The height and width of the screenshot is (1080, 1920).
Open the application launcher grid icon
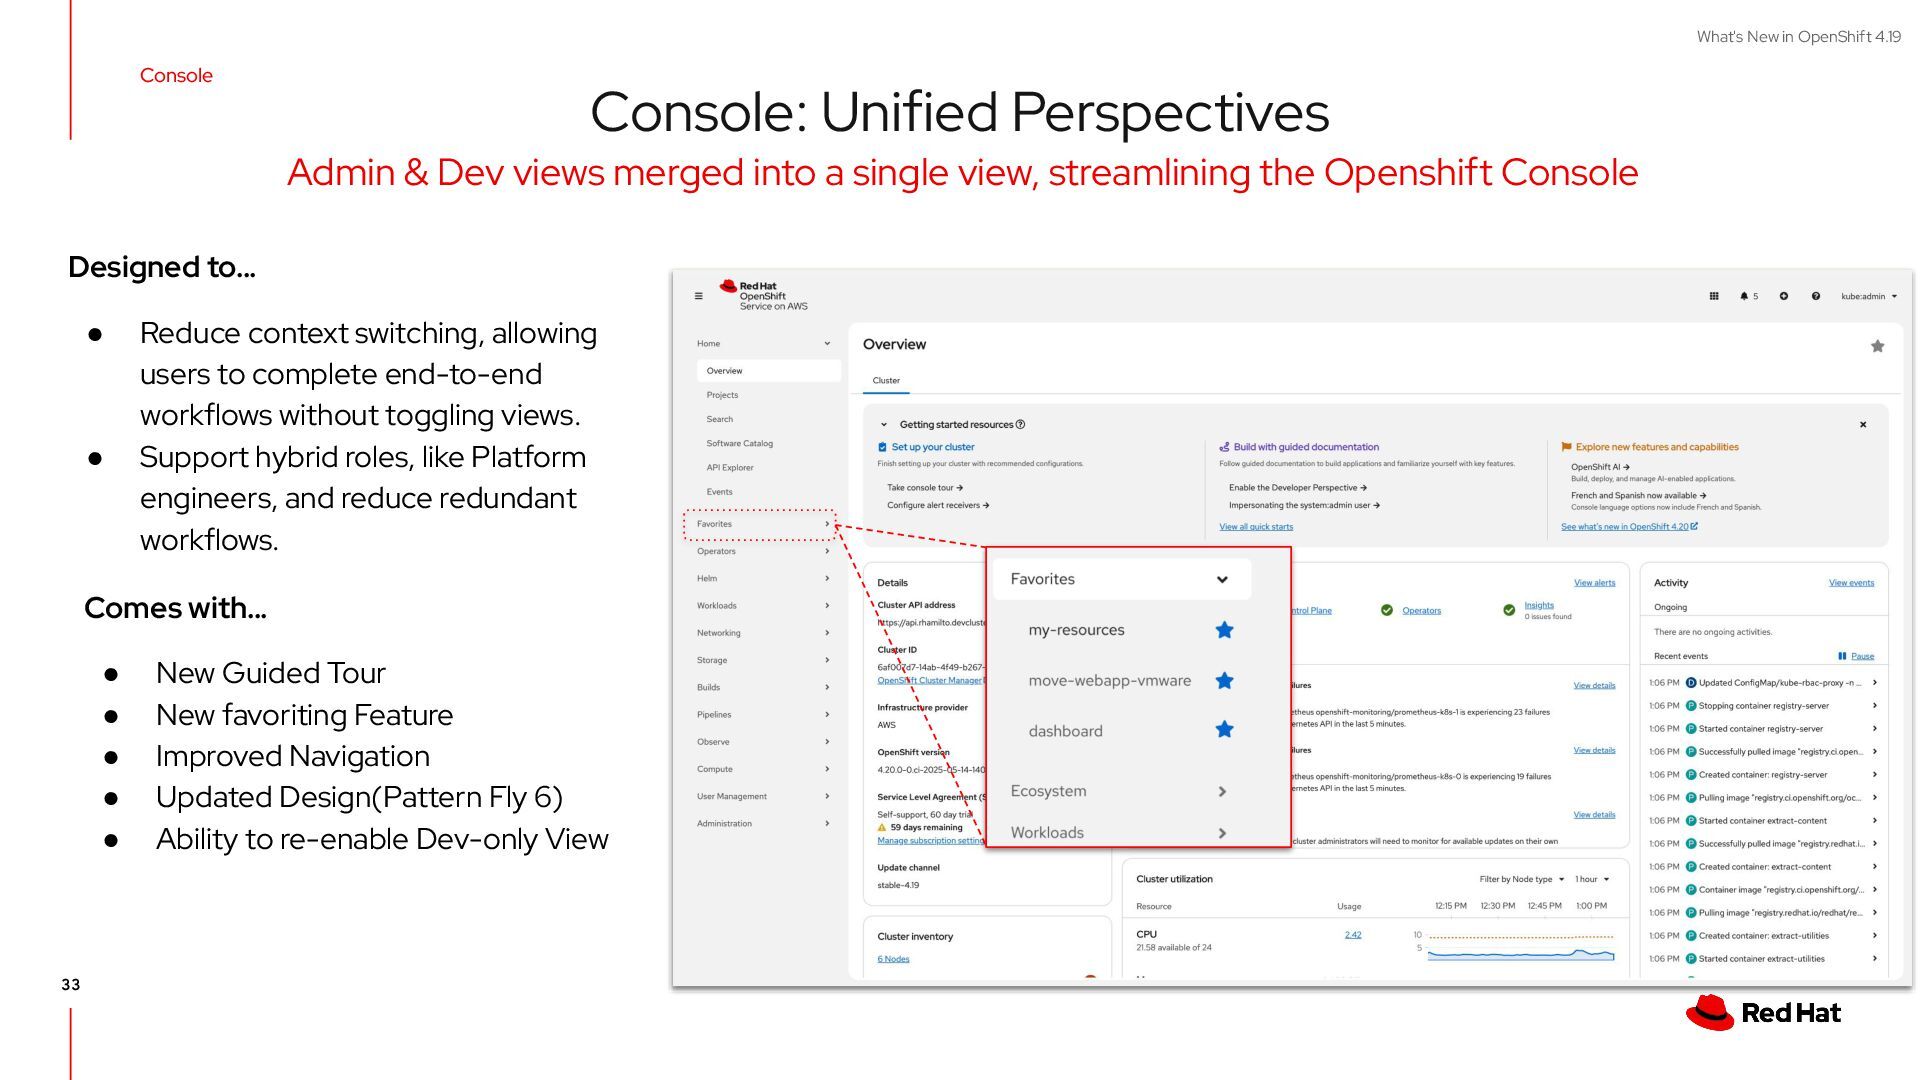(x=1714, y=296)
